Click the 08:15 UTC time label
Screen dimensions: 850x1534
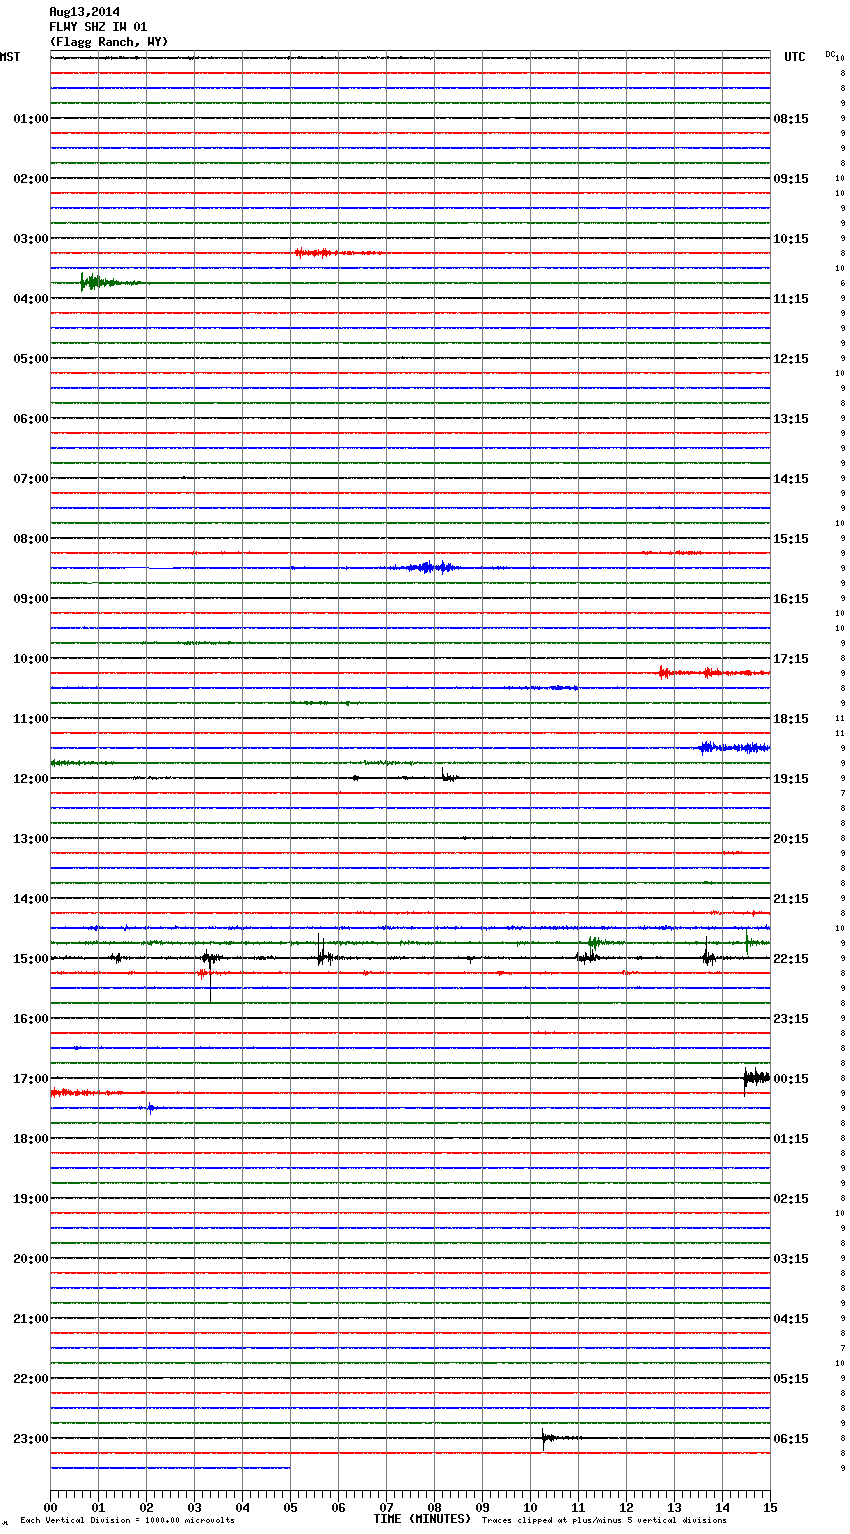pyautogui.click(x=791, y=119)
